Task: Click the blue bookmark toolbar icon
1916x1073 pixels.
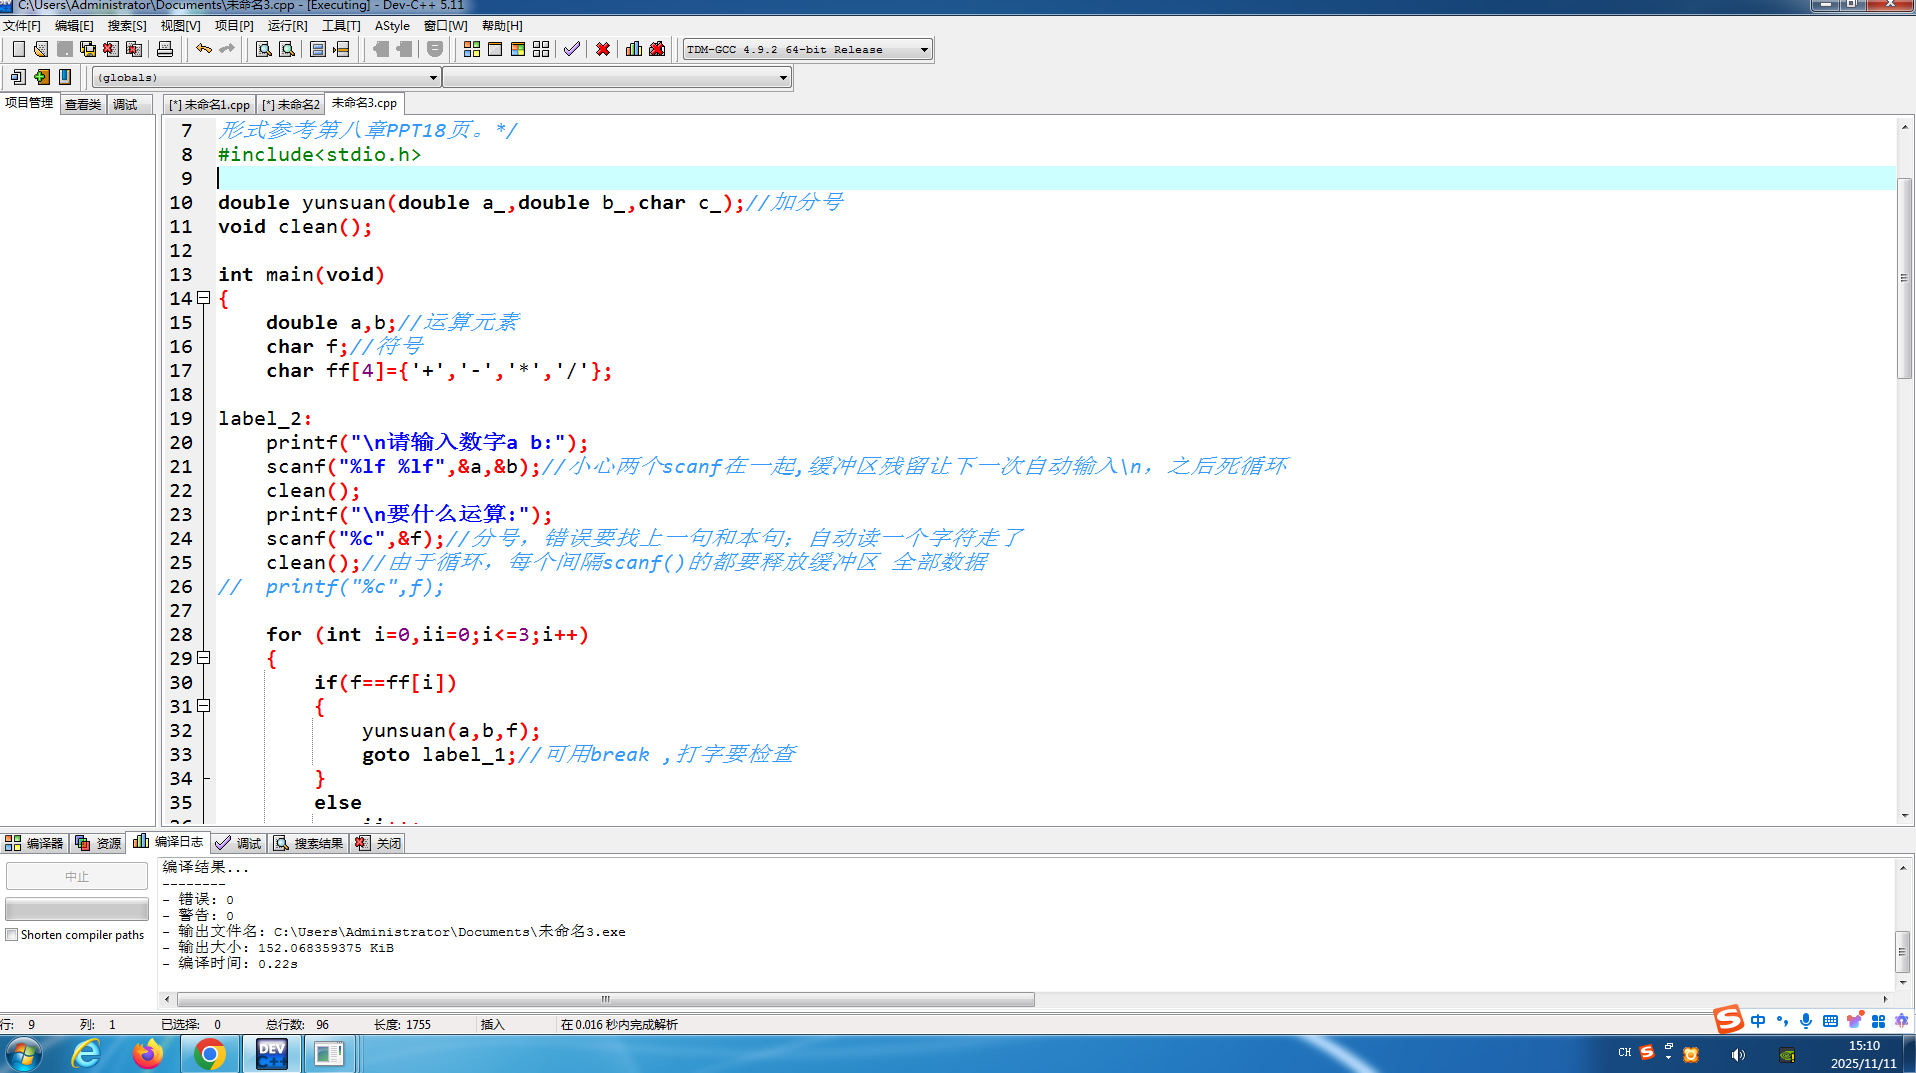Action: tap(65, 77)
